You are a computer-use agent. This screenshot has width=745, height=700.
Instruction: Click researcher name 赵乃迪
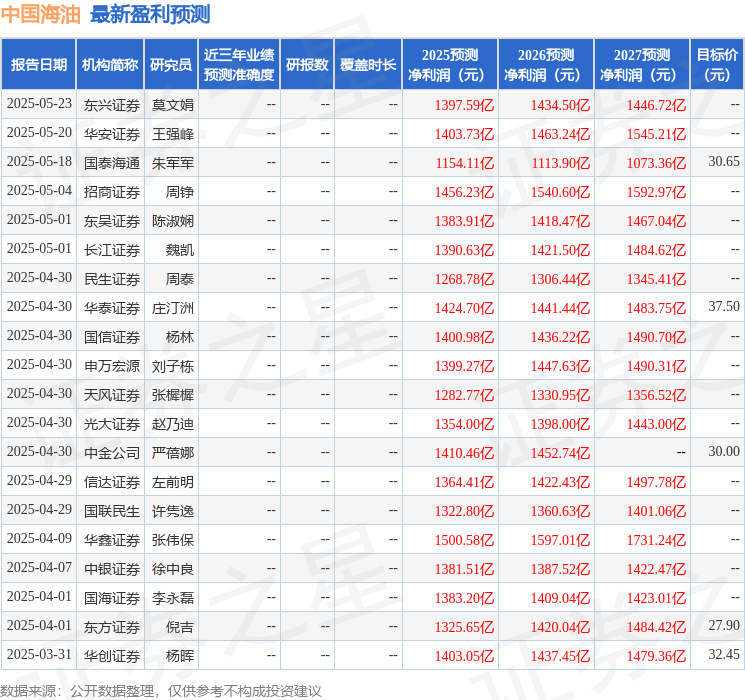pyautogui.click(x=172, y=423)
